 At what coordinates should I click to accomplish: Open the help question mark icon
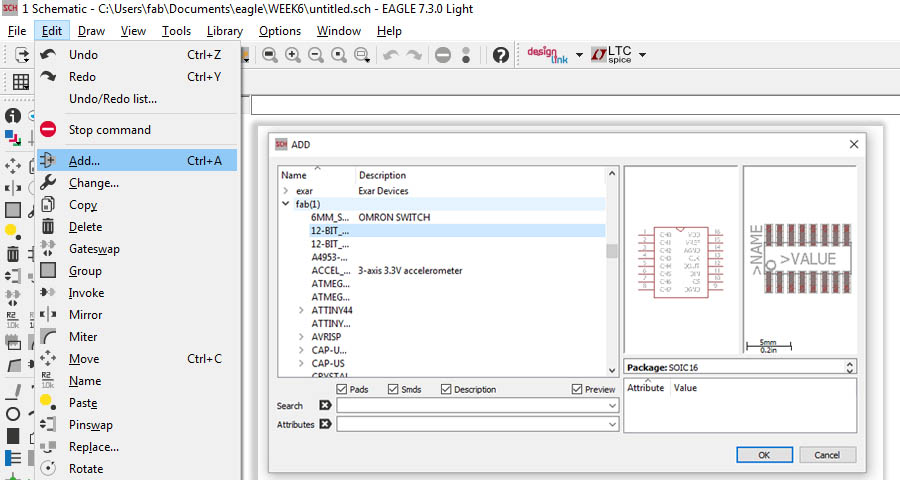(501, 55)
